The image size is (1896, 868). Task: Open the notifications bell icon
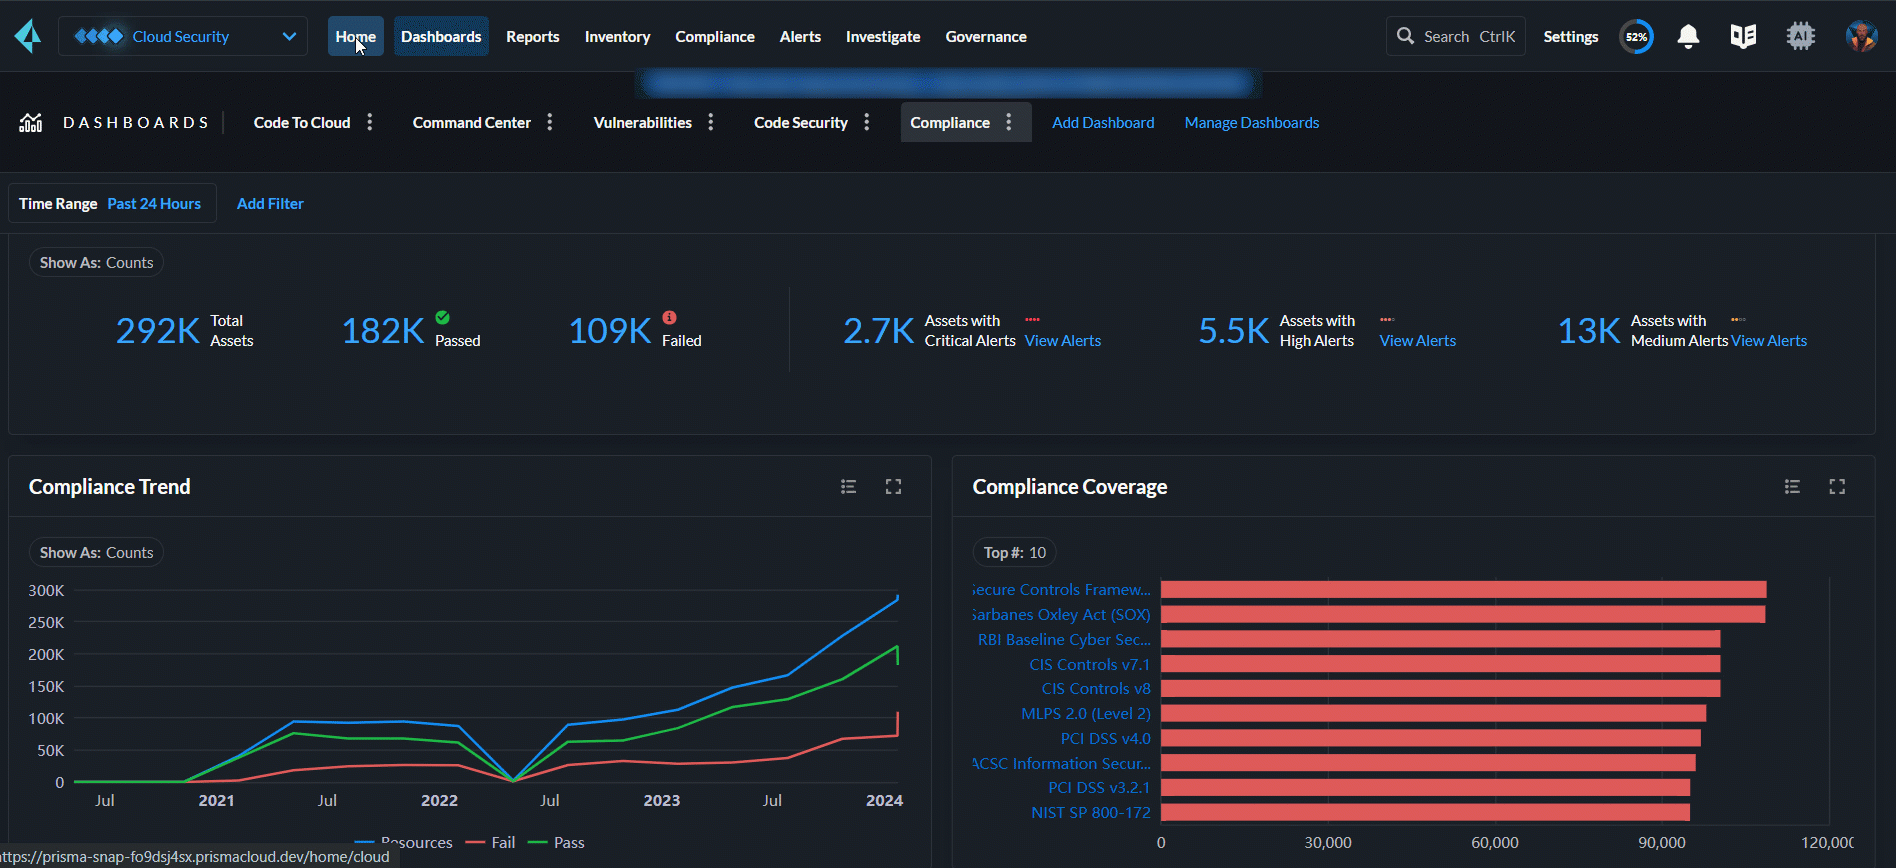click(1688, 37)
